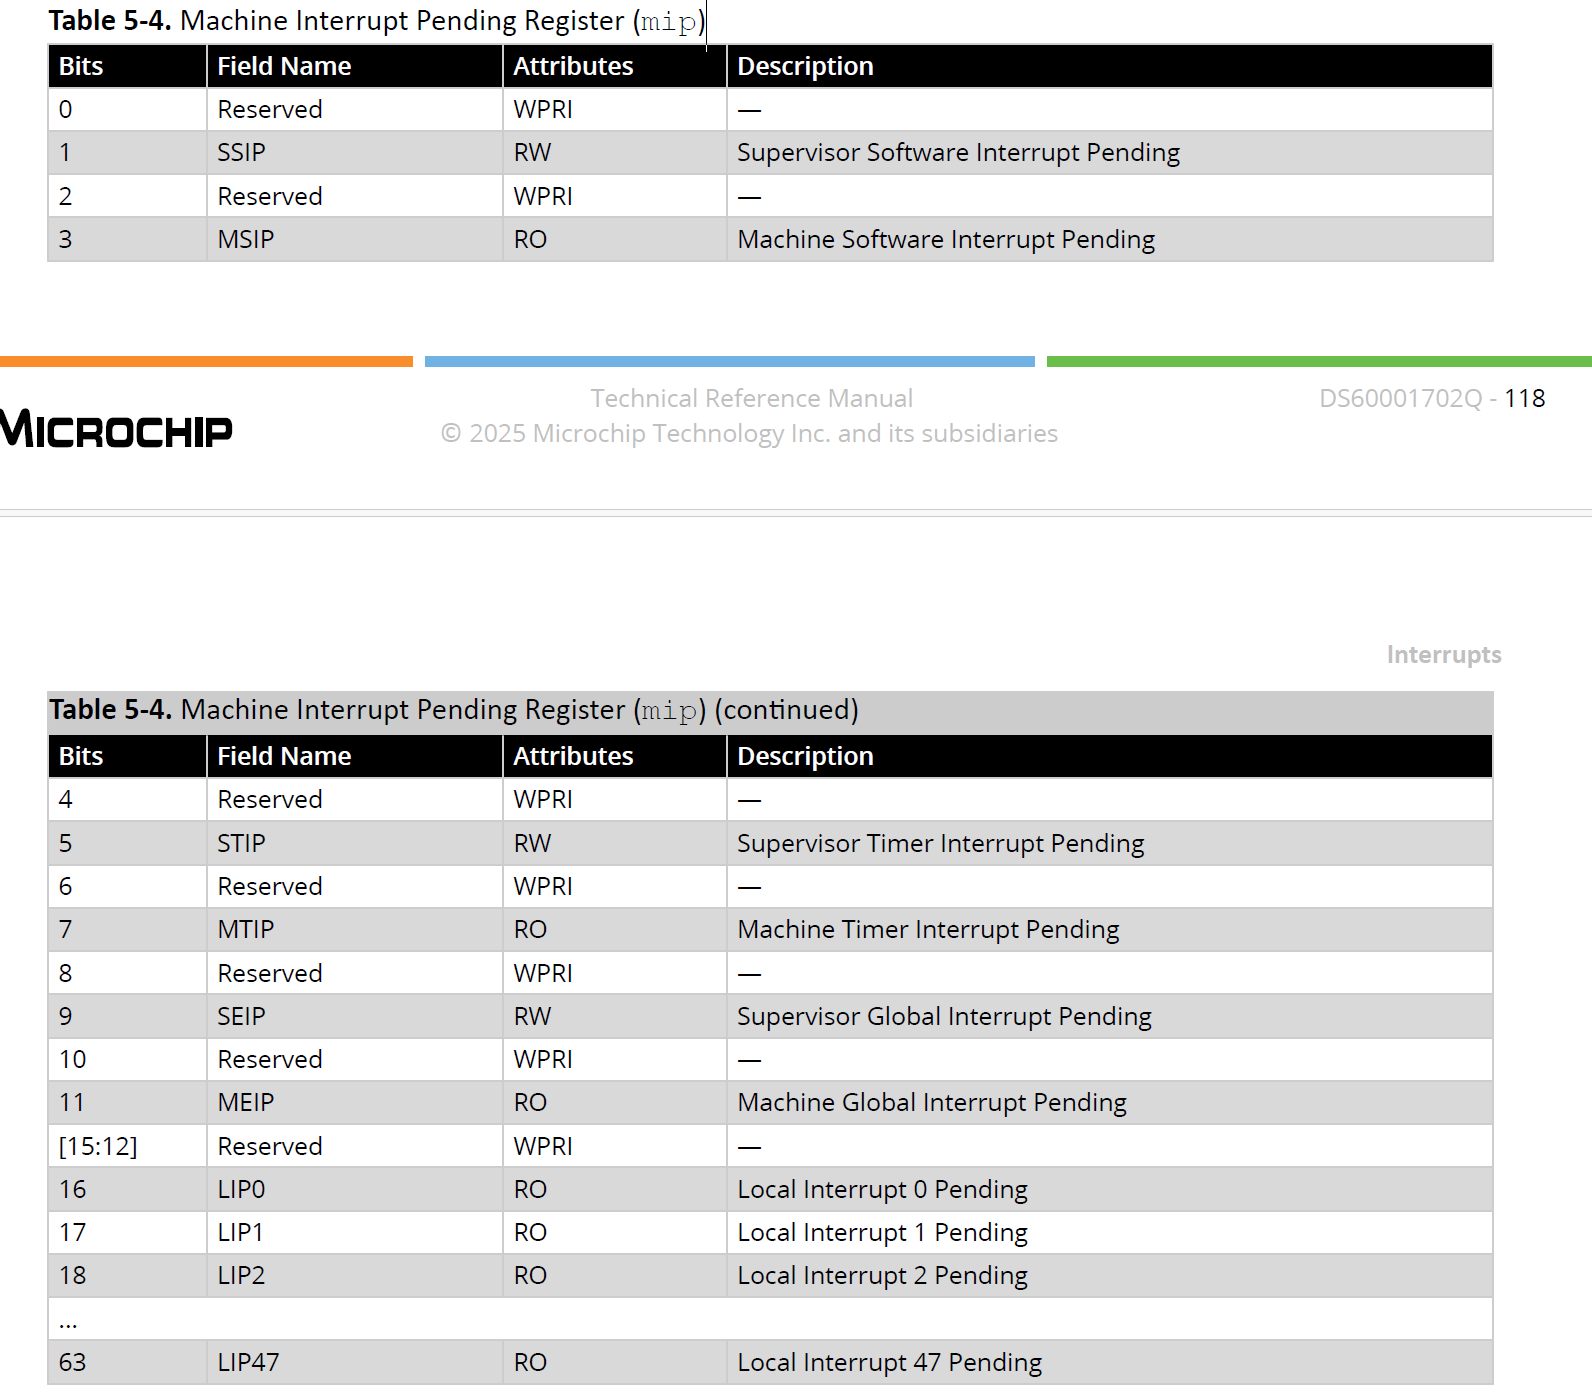Click the SSIP field name cell
The height and width of the screenshot is (1399, 1592).
coord(354,153)
